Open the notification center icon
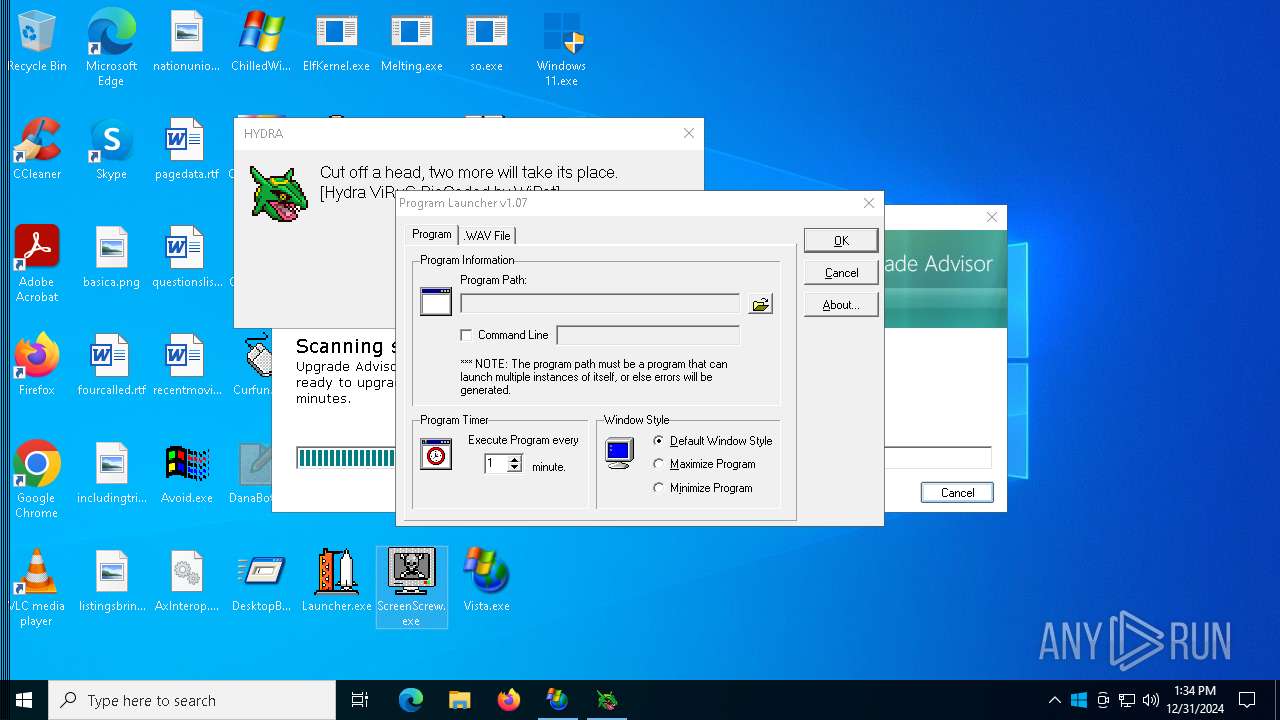The image size is (1280, 720). point(1247,700)
